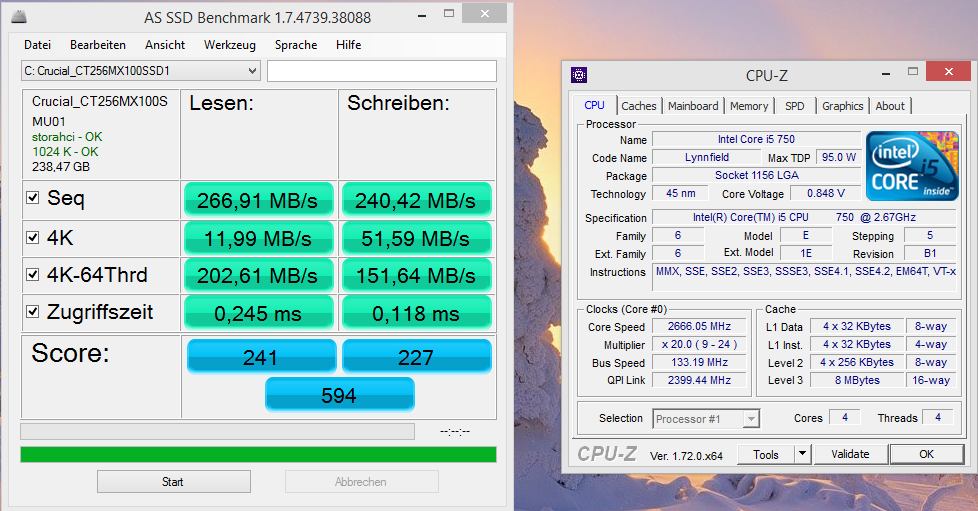The height and width of the screenshot is (511, 978).
Task: Open the Hilfe menu
Action: [348, 45]
